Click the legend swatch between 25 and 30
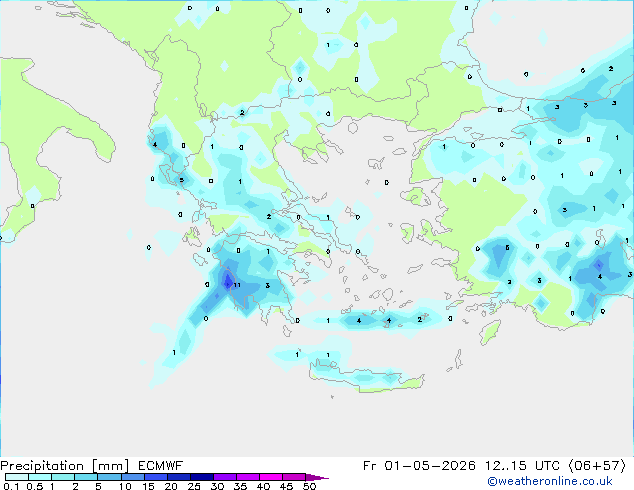The height and width of the screenshot is (490, 634). [201, 477]
